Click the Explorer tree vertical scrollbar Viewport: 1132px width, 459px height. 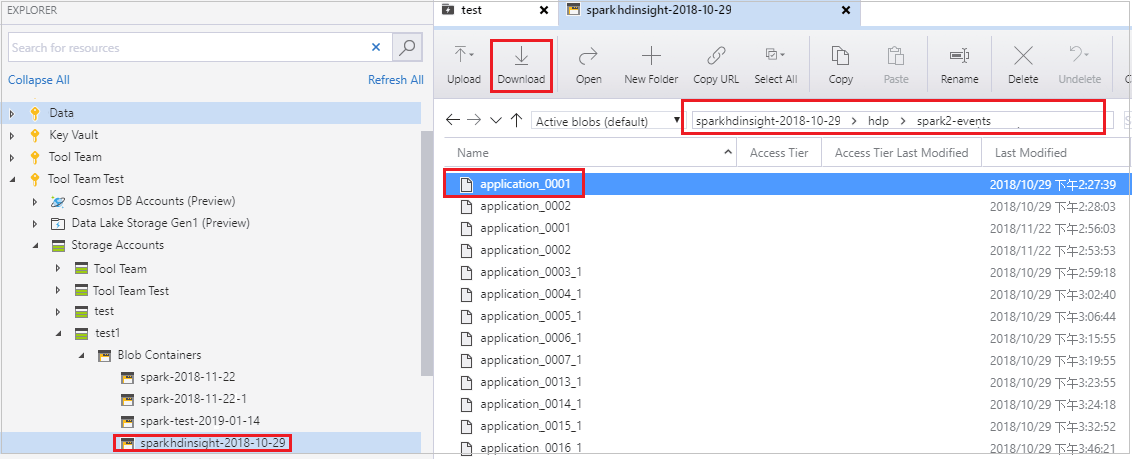(x=427, y=253)
